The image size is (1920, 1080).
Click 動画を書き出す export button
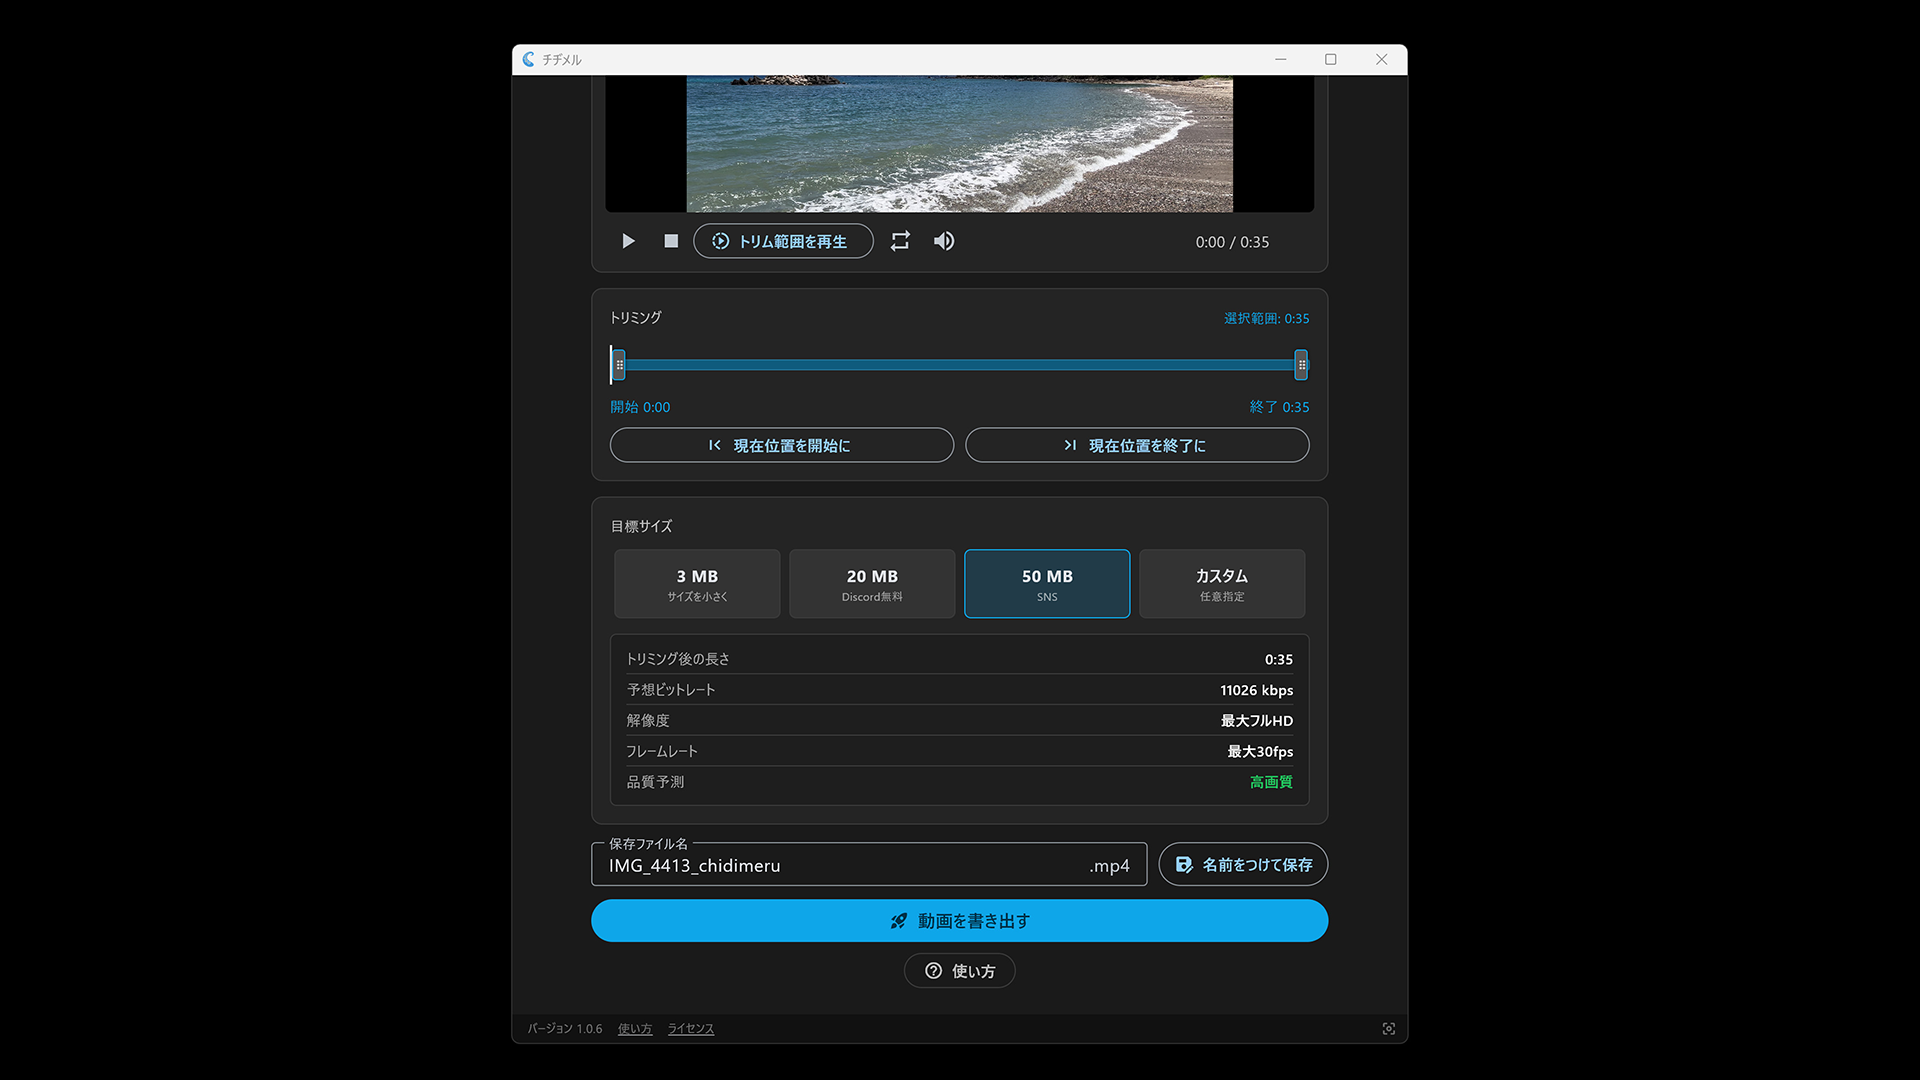coord(960,921)
